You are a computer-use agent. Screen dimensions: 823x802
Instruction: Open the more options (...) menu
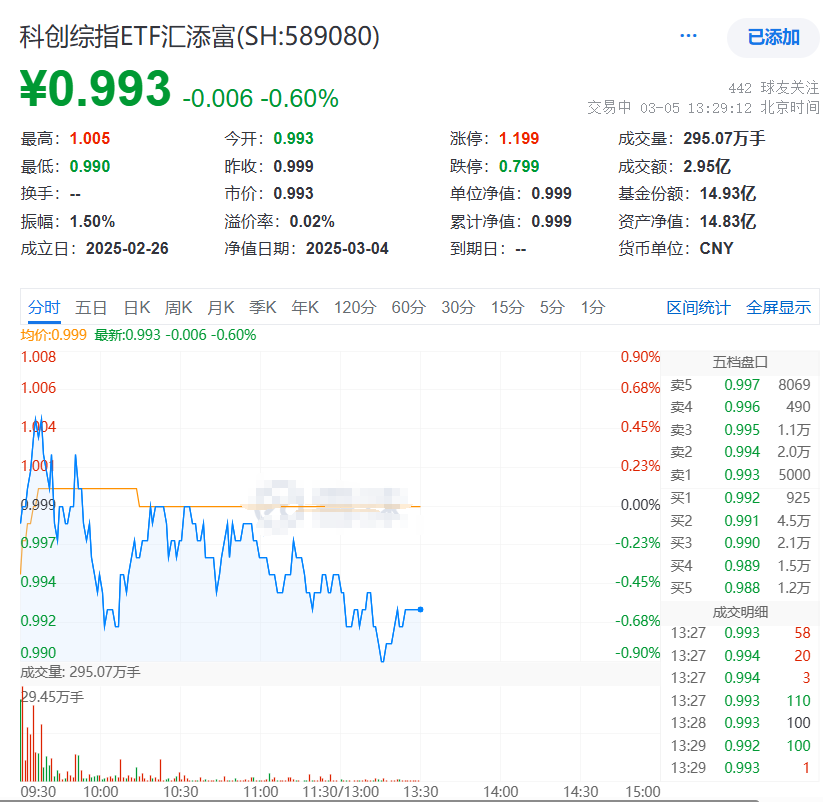[688, 33]
